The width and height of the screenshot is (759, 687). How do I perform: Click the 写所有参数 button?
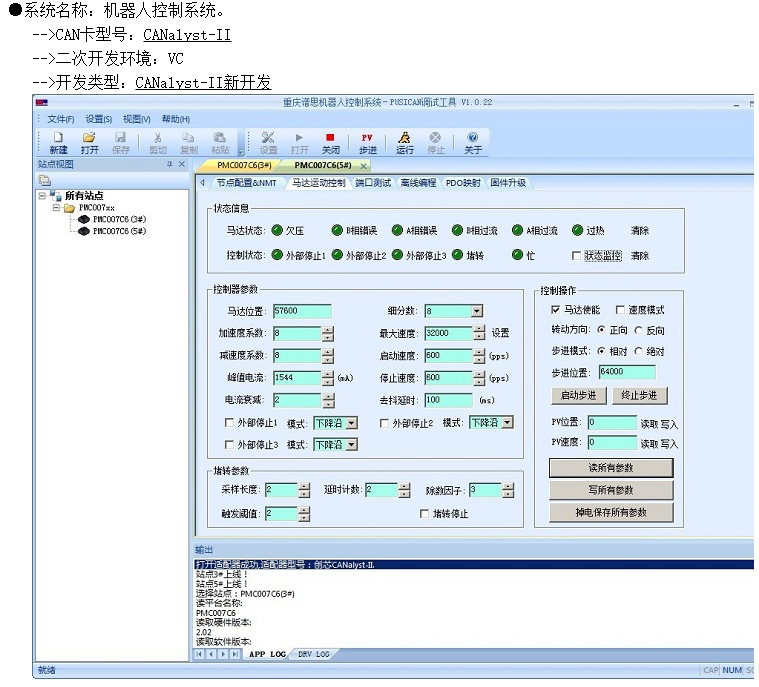pyautogui.click(x=611, y=490)
